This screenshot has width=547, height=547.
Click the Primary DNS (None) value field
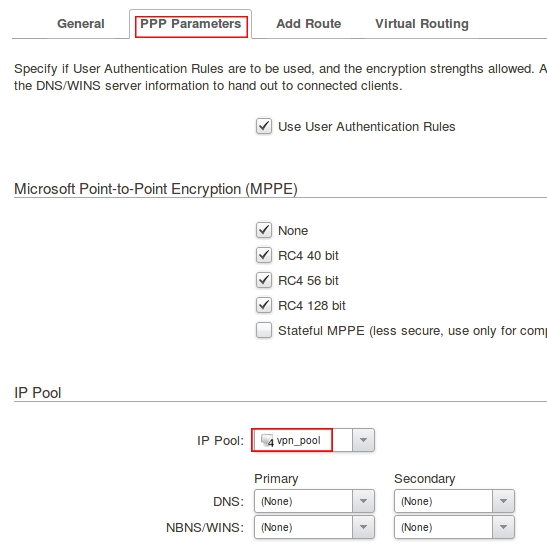click(x=304, y=501)
